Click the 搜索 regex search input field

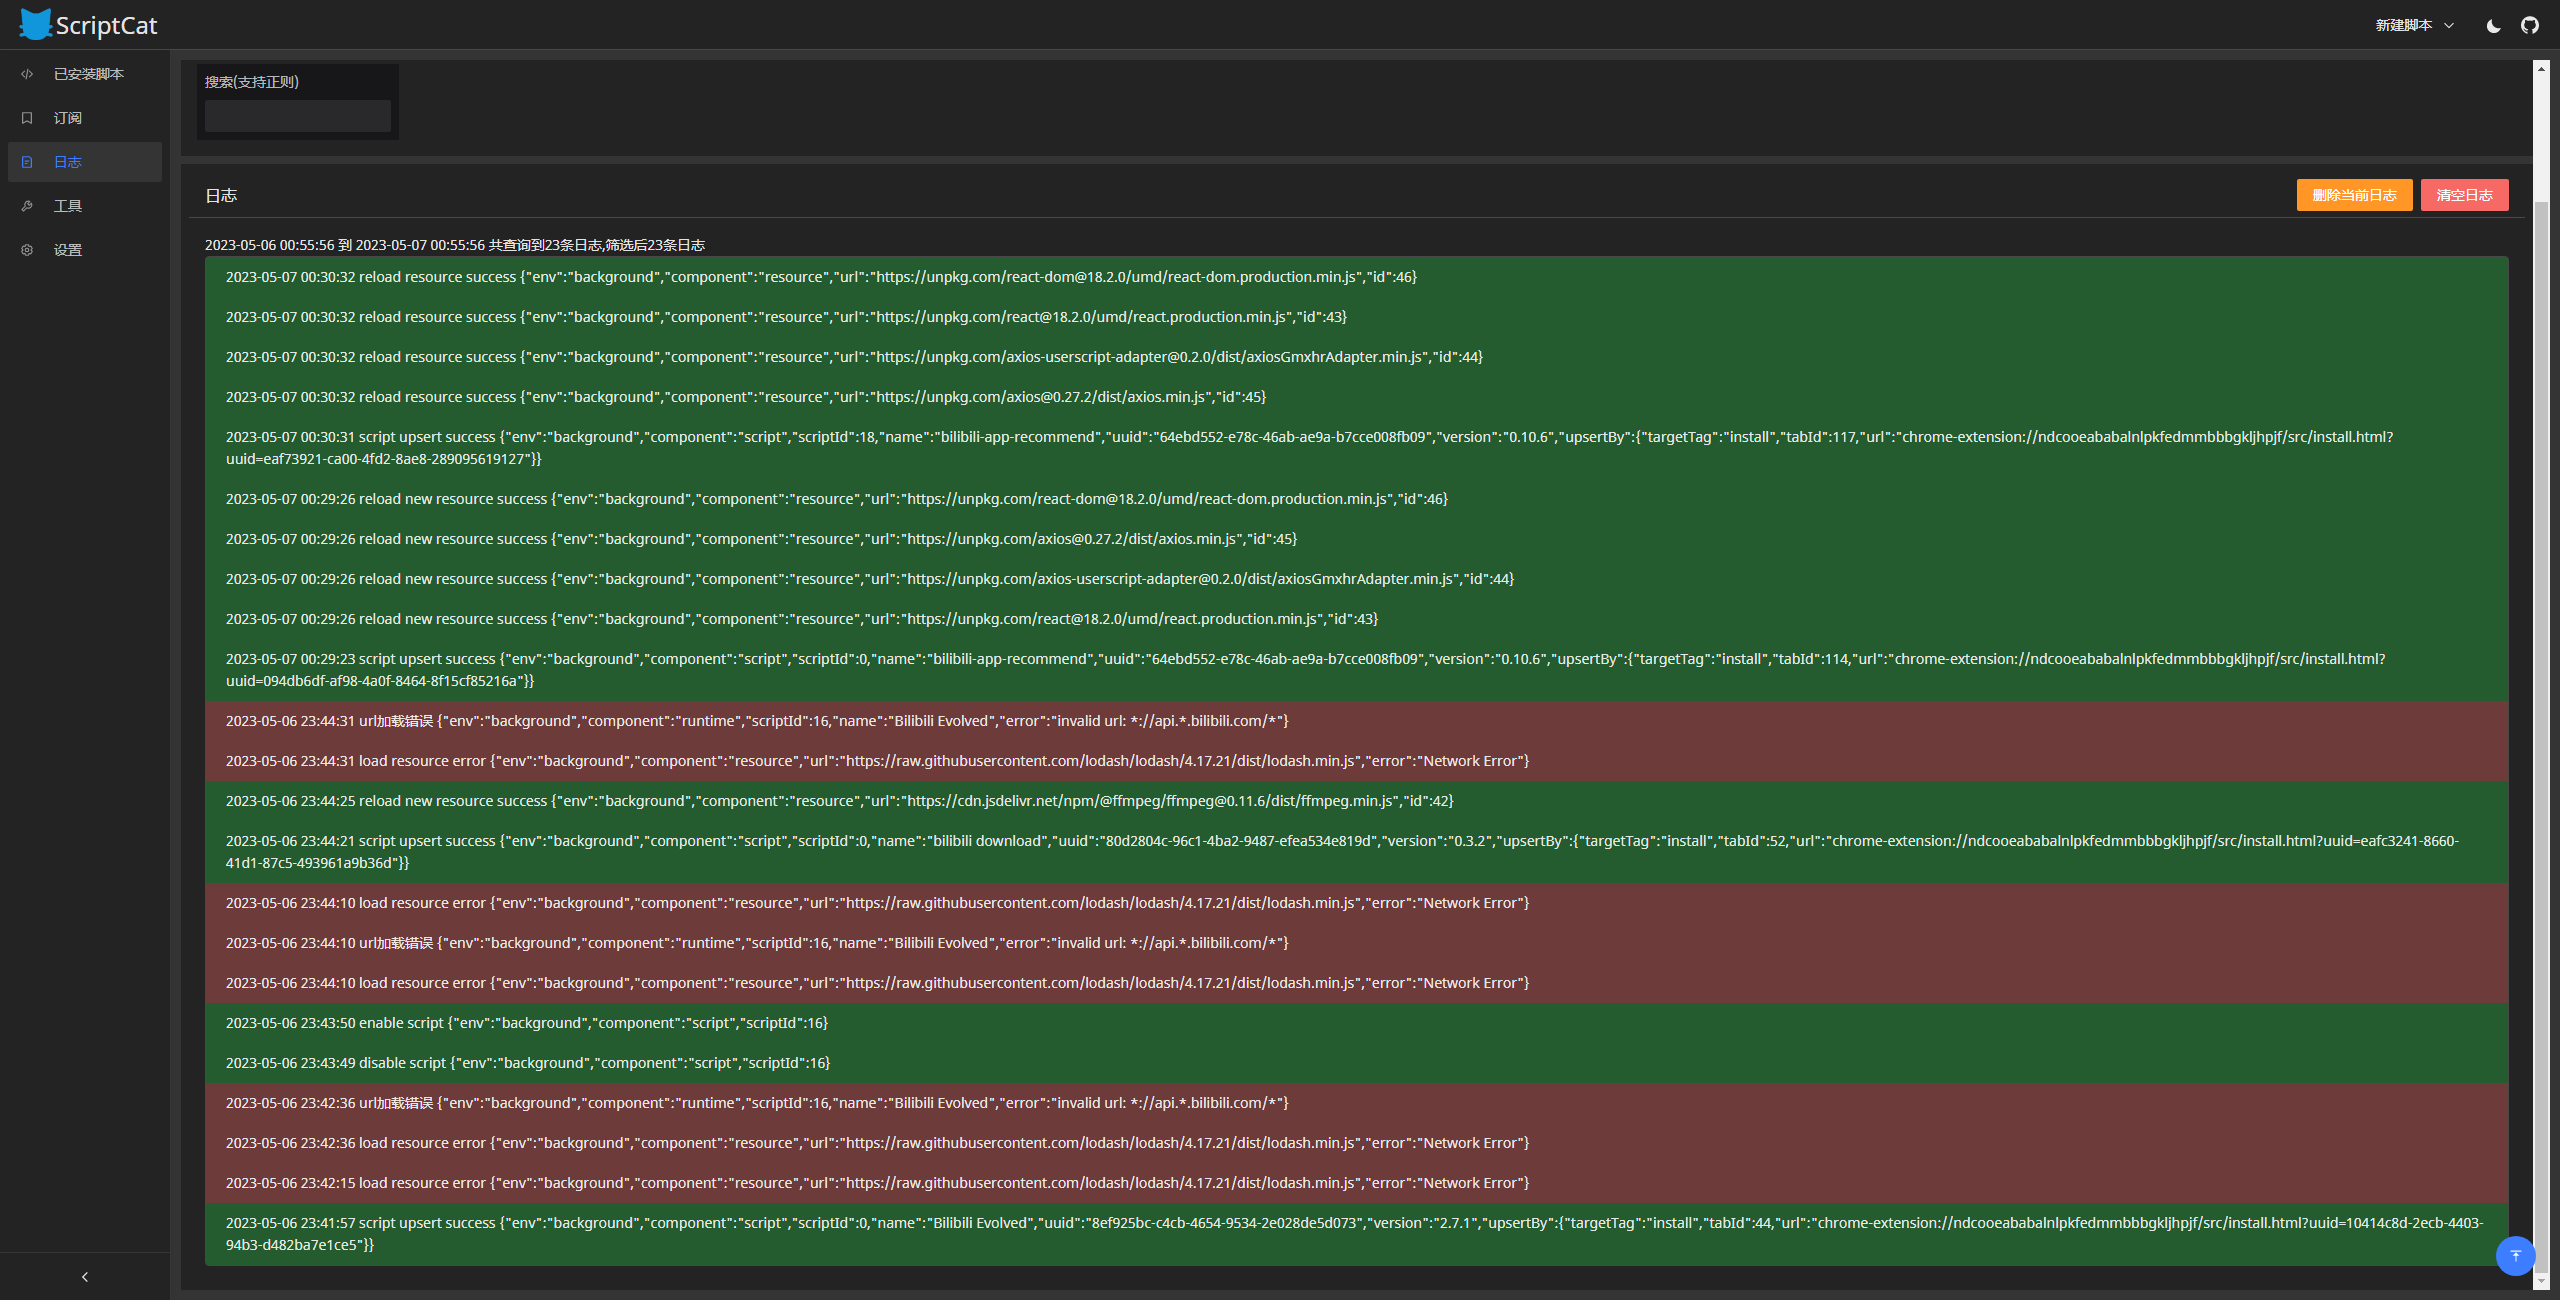[297, 115]
